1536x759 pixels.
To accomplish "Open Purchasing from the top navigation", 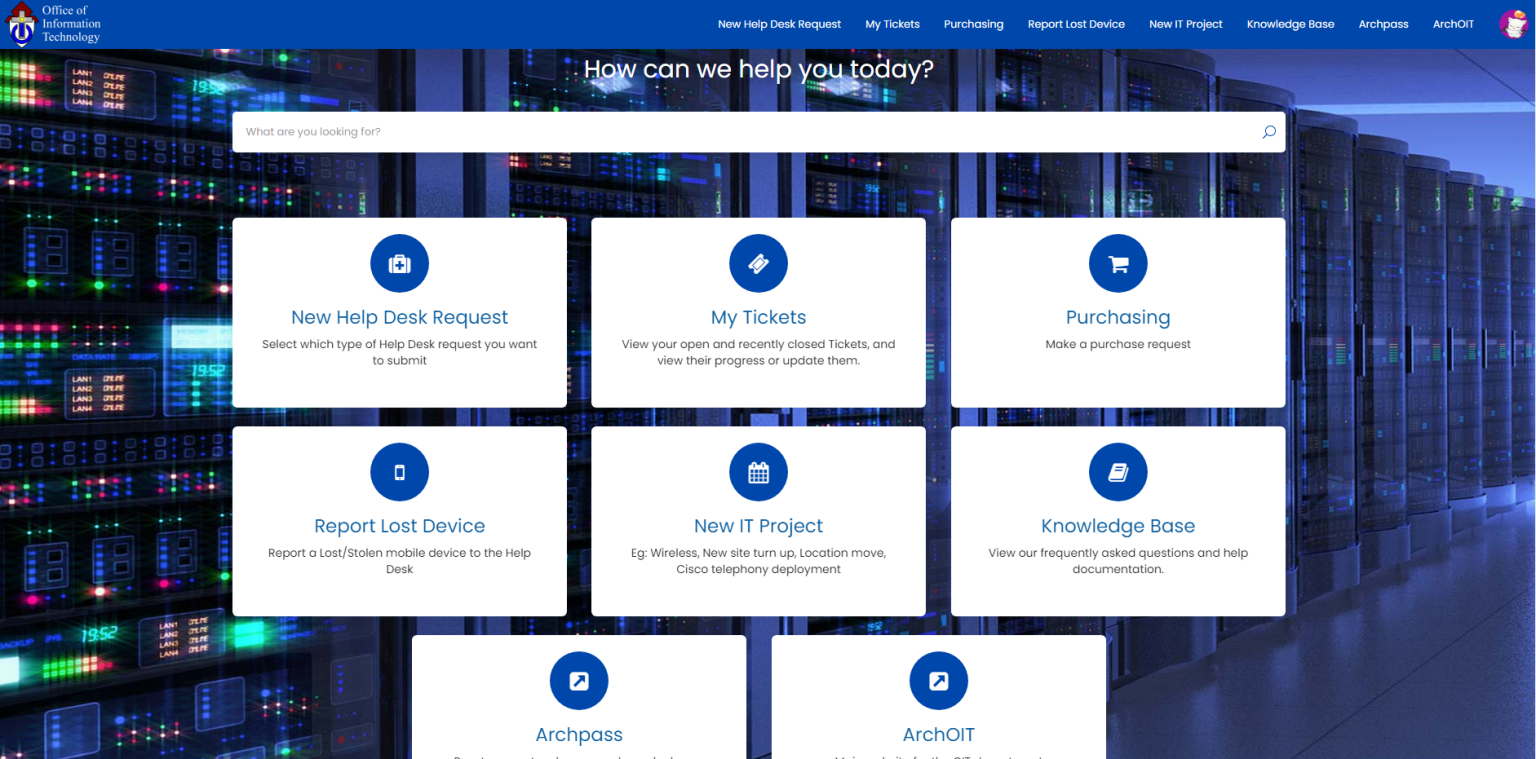I will (x=973, y=24).
